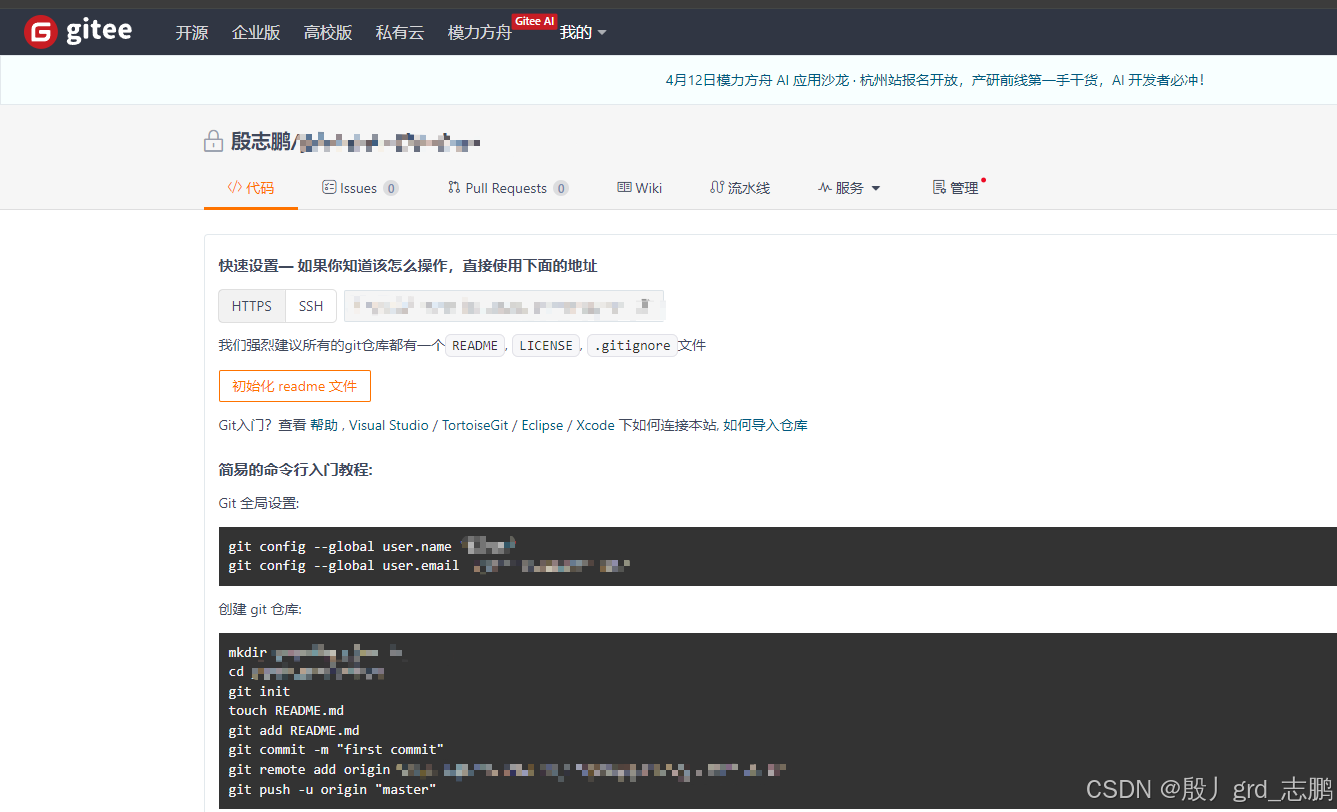The image size is (1337, 812).
Task: Switch to the Issues tab
Action: point(360,188)
